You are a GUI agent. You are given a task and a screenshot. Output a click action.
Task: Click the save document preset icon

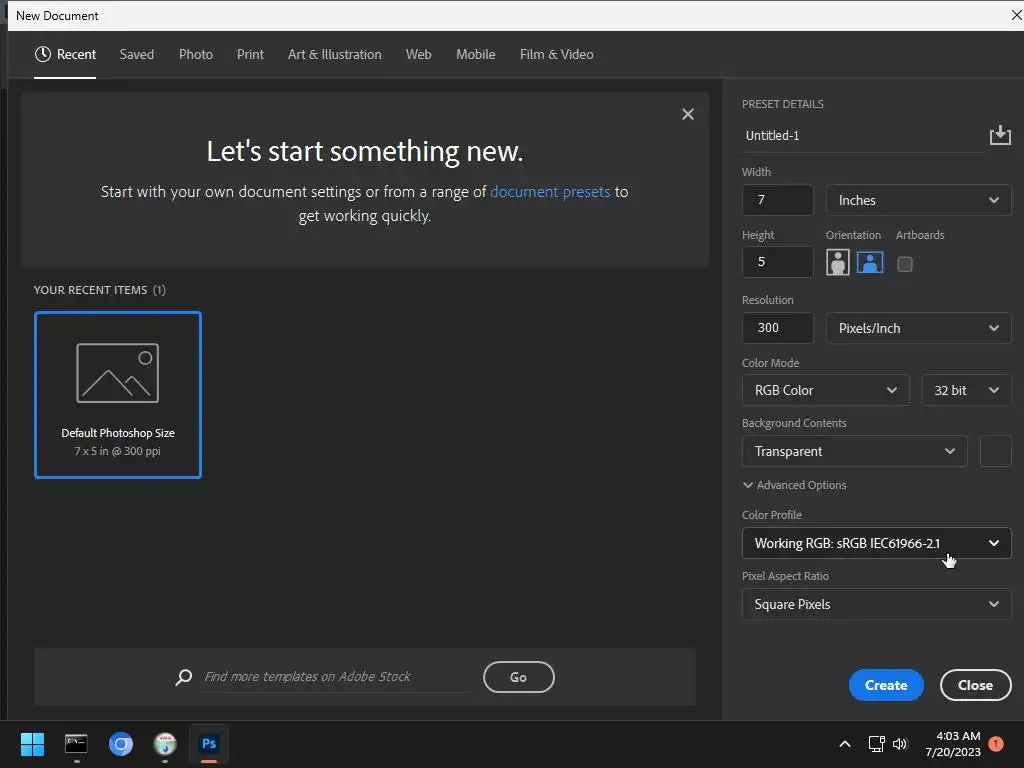1000,135
